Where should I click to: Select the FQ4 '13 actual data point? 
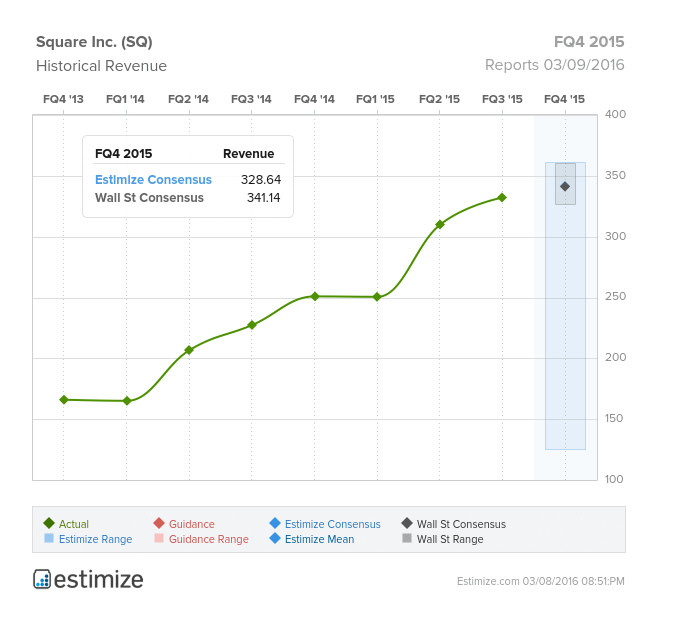[x=64, y=400]
